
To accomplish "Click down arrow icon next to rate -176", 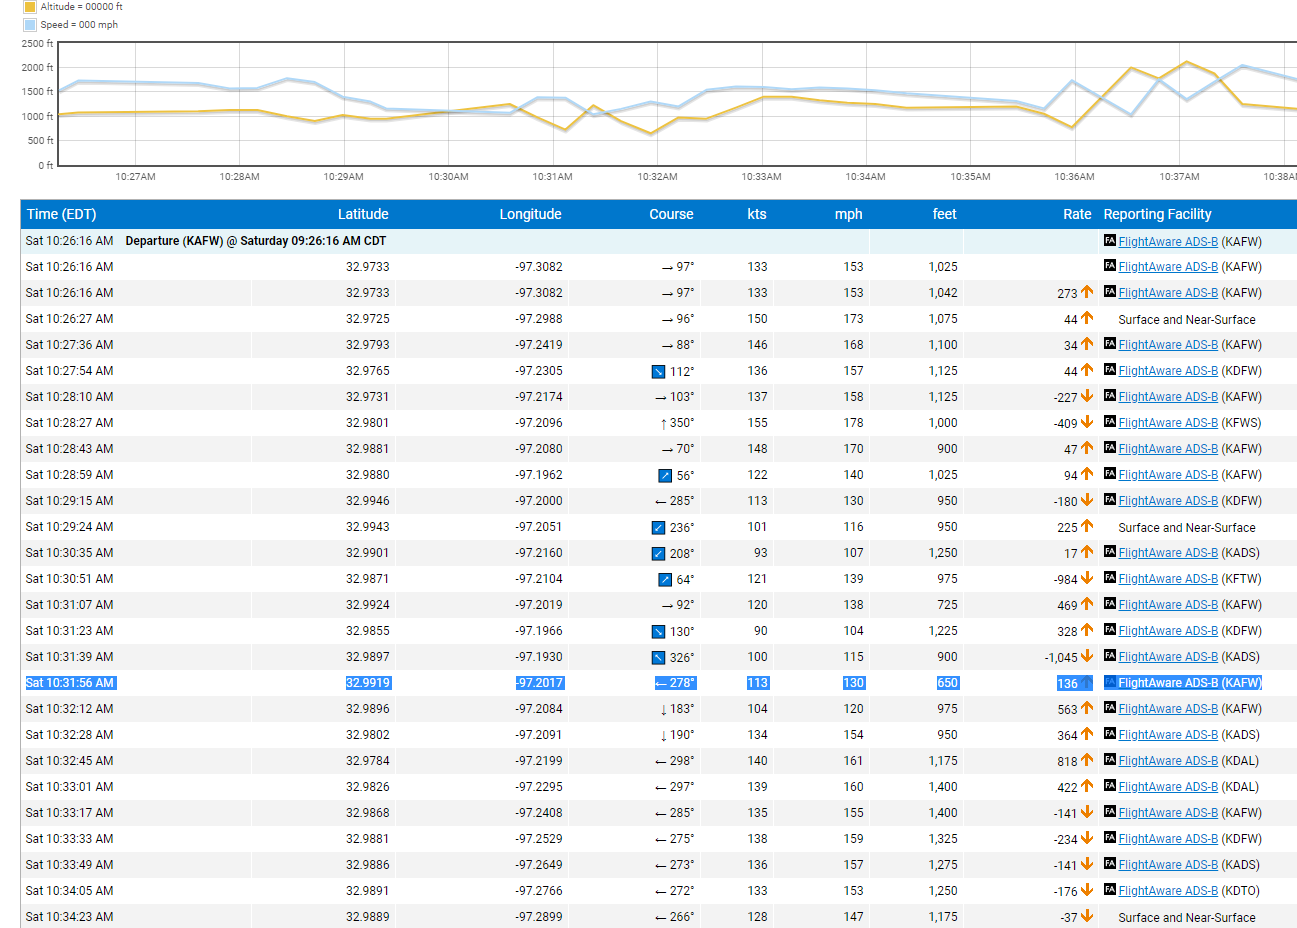I will coord(1087,890).
